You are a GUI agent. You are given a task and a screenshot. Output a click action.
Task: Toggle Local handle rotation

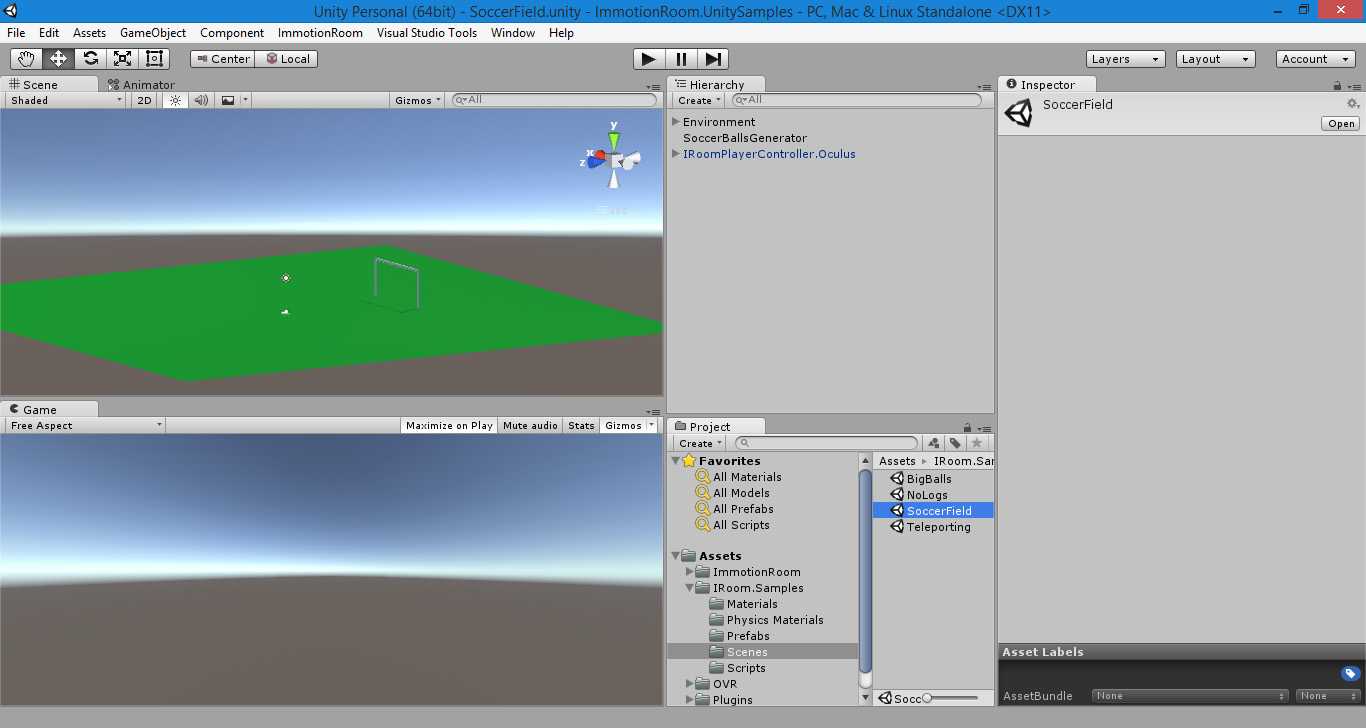287,59
